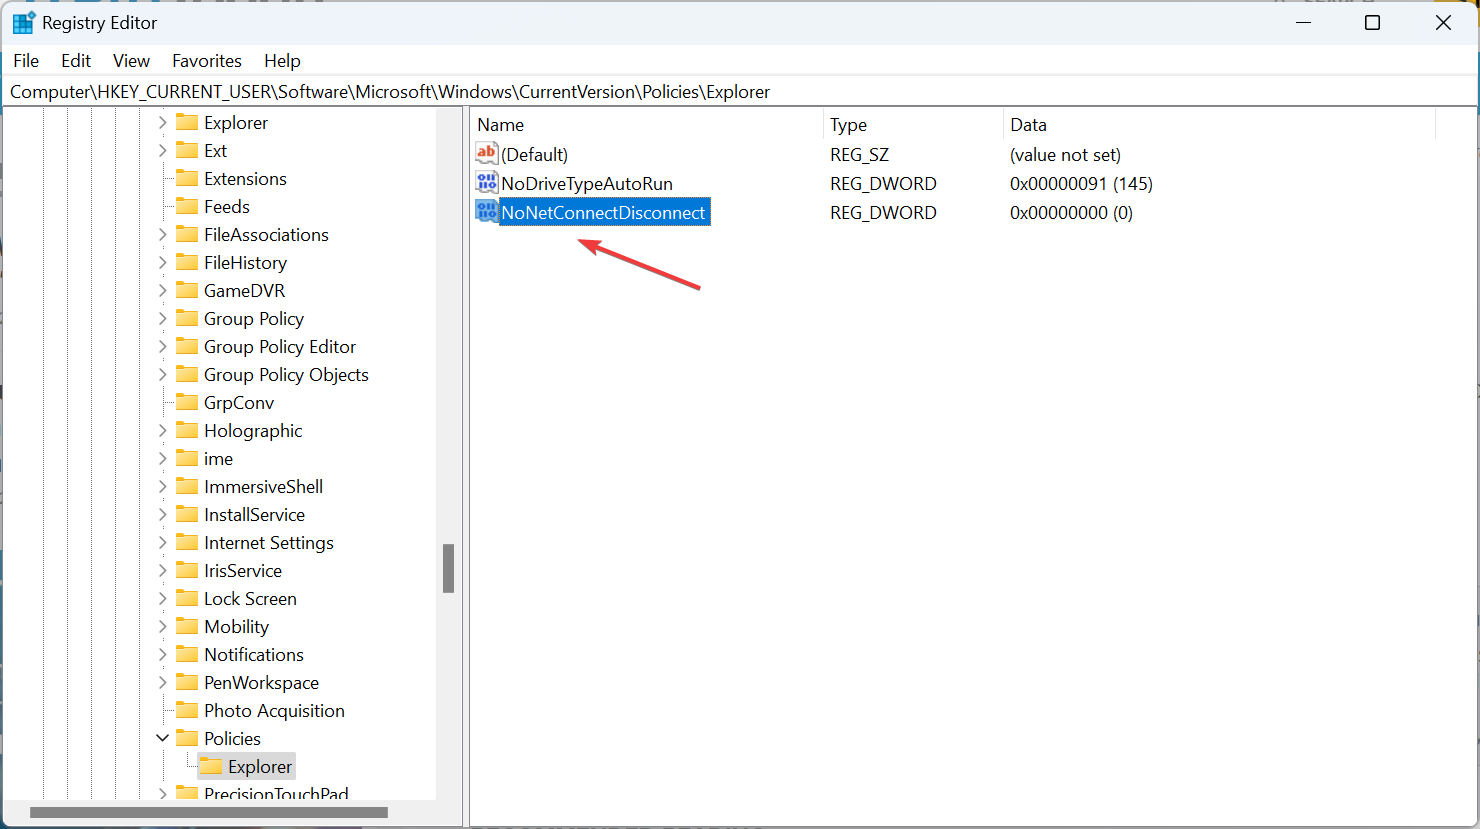
Task: Select the Lock Screen folder icon
Action: pyautogui.click(x=187, y=598)
